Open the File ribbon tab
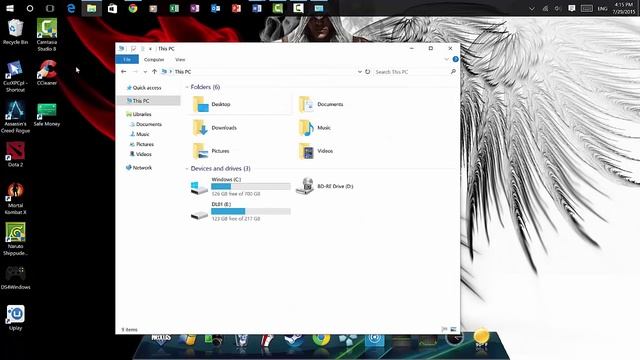 (x=127, y=60)
